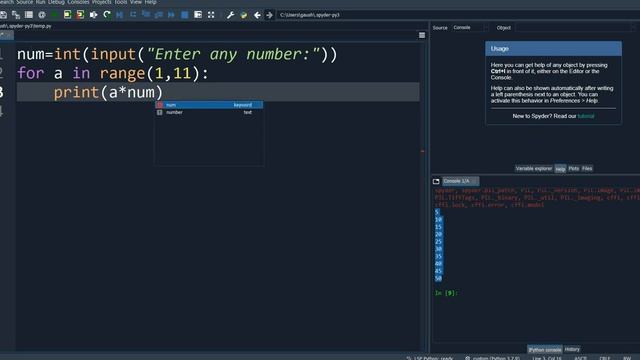The width and height of the screenshot is (640, 360).
Task: Open the Tools menu
Action: pos(120,2)
